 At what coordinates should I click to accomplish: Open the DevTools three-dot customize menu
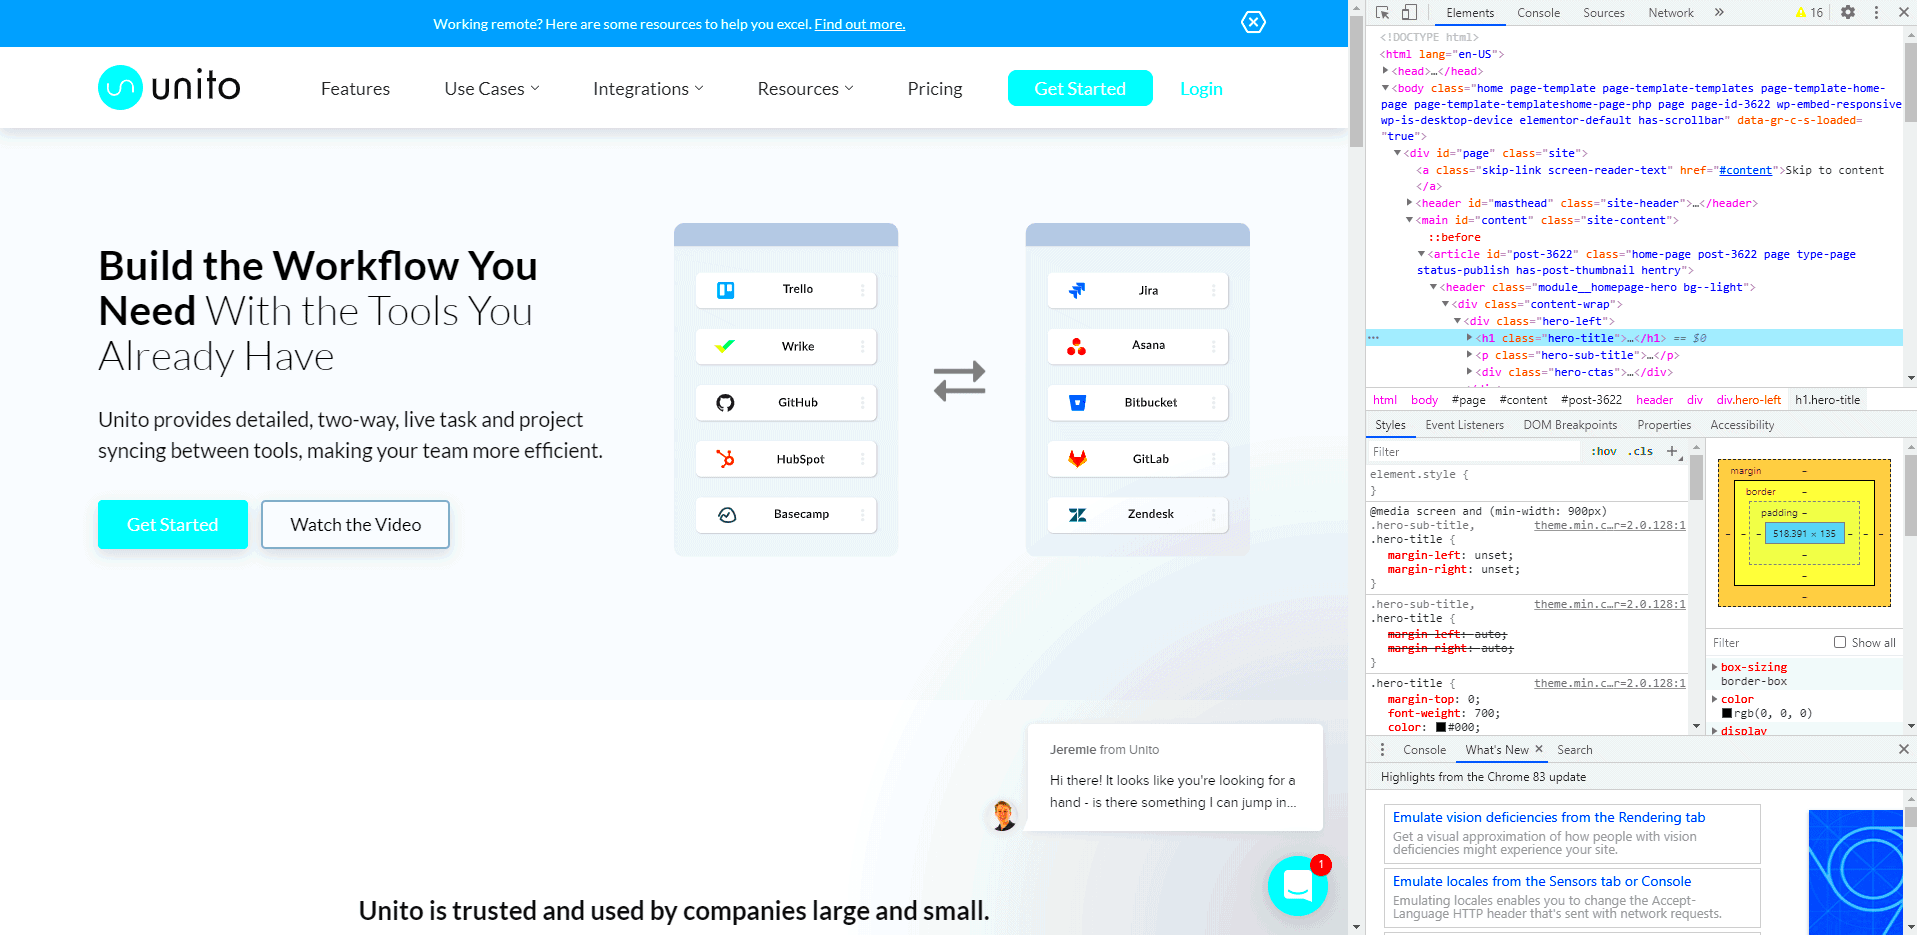pyautogui.click(x=1876, y=12)
